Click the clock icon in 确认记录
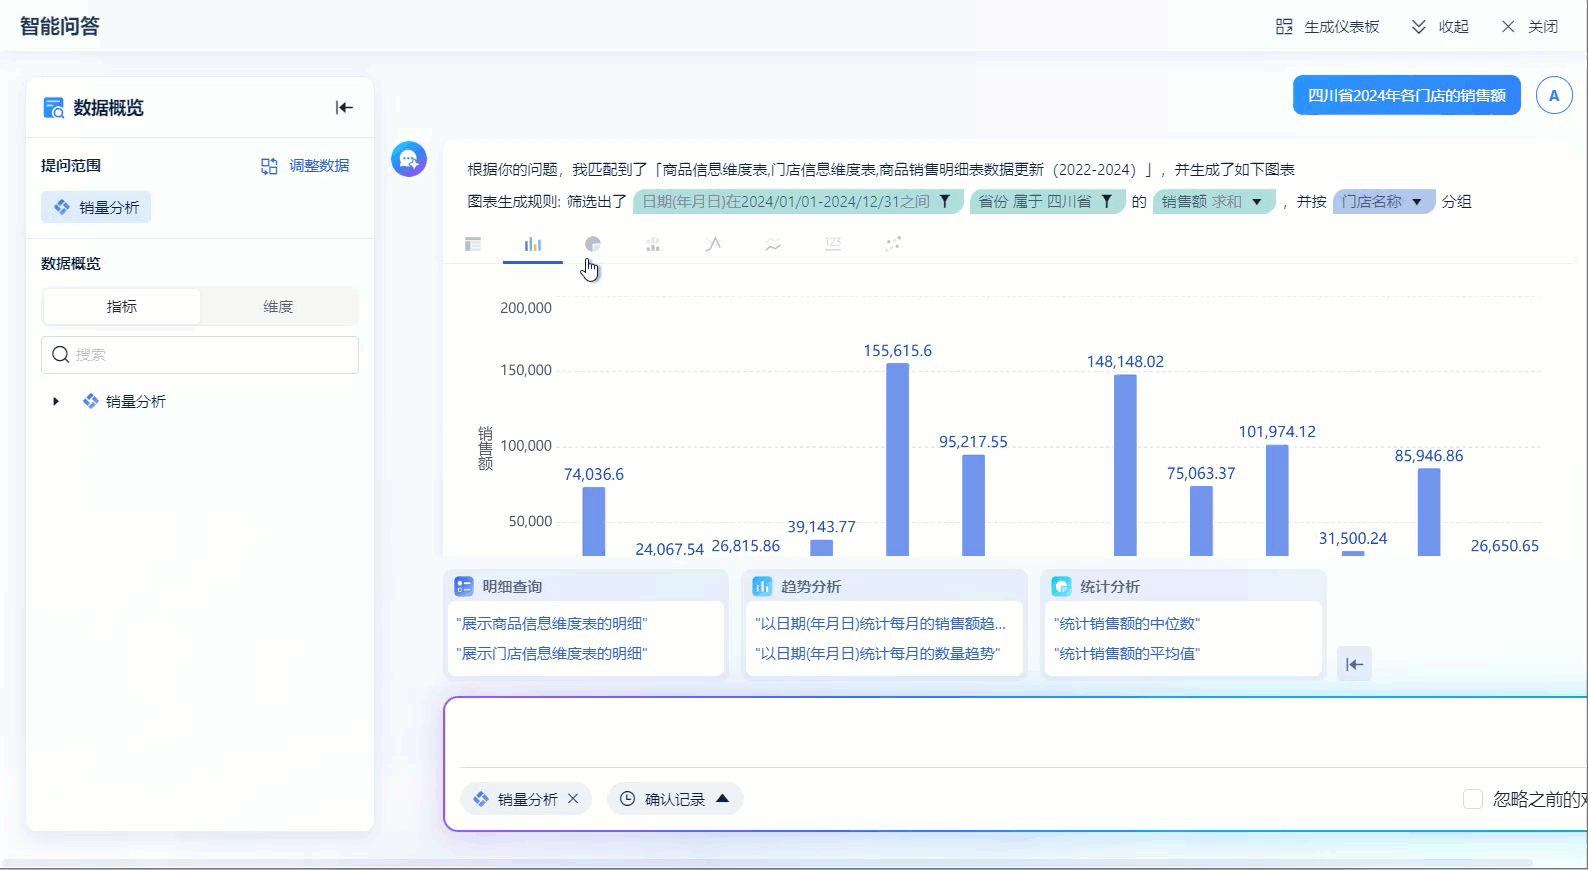This screenshot has width=1588, height=870. click(628, 799)
